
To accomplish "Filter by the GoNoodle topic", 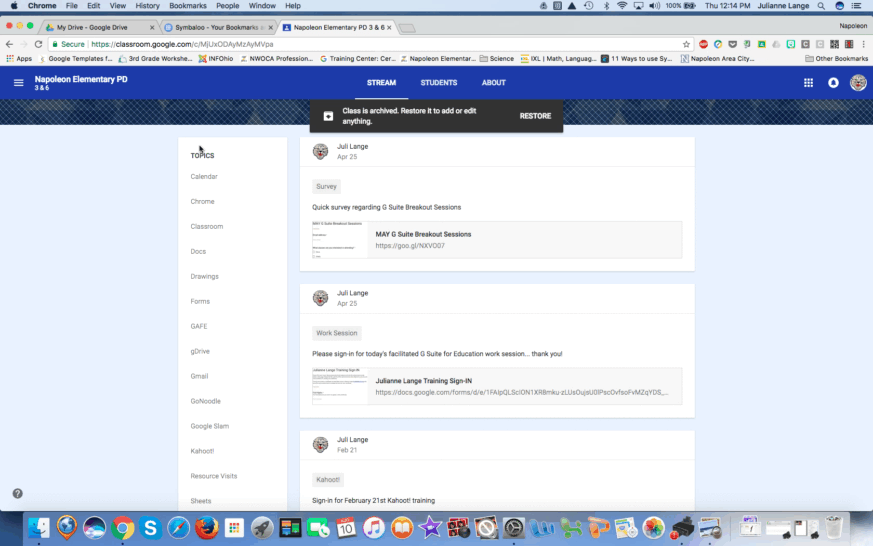I will pyautogui.click(x=205, y=401).
